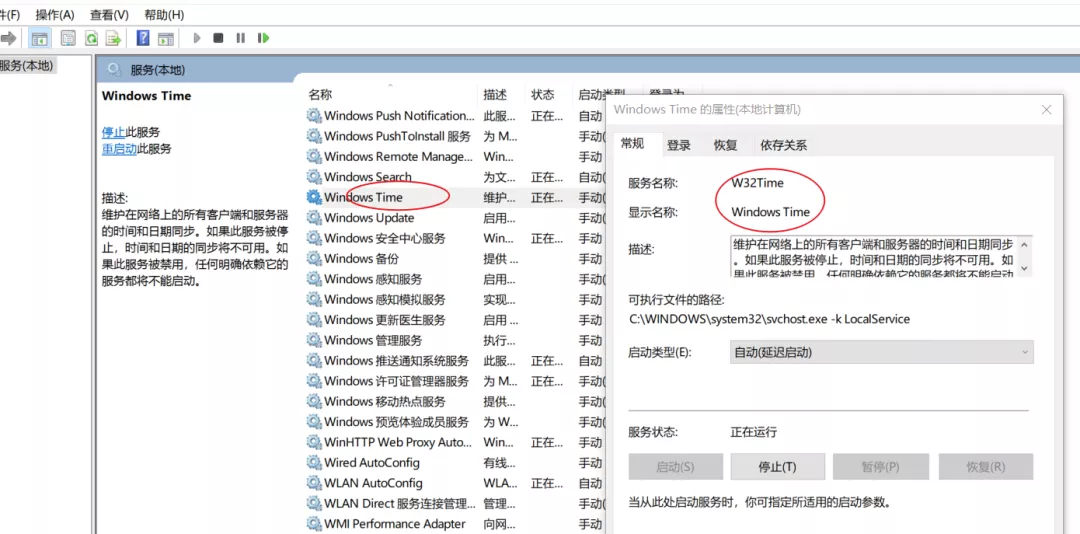The width and height of the screenshot is (1080, 534).
Task: Select the Windows 更新医生服务 row
Action: point(455,320)
